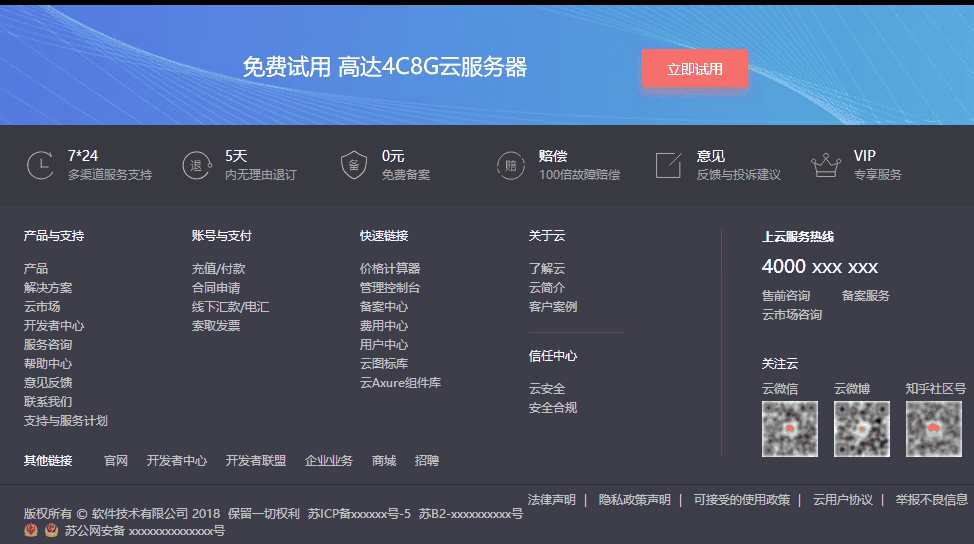Image resolution: width=974 pixels, height=544 pixels.
Task: Click the 100倍故障赔偿 text
Action: point(580,175)
